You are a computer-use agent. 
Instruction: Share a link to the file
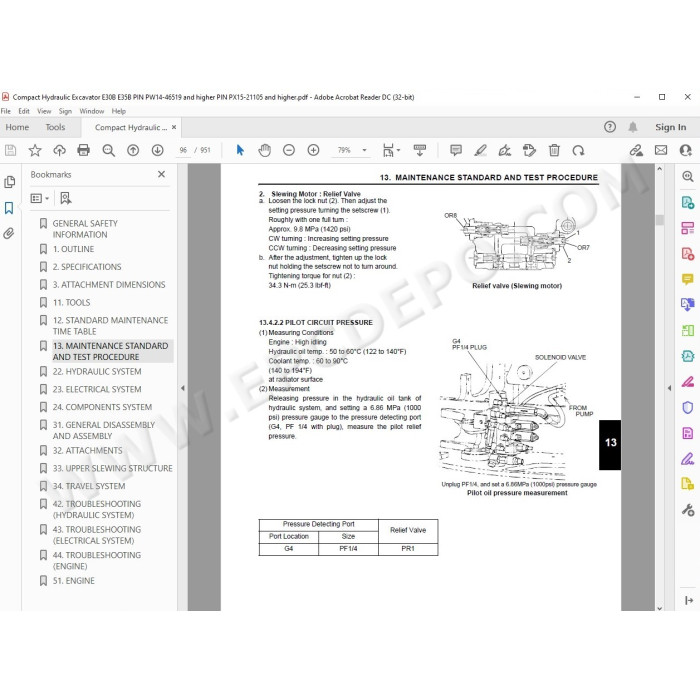click(636, 150)
